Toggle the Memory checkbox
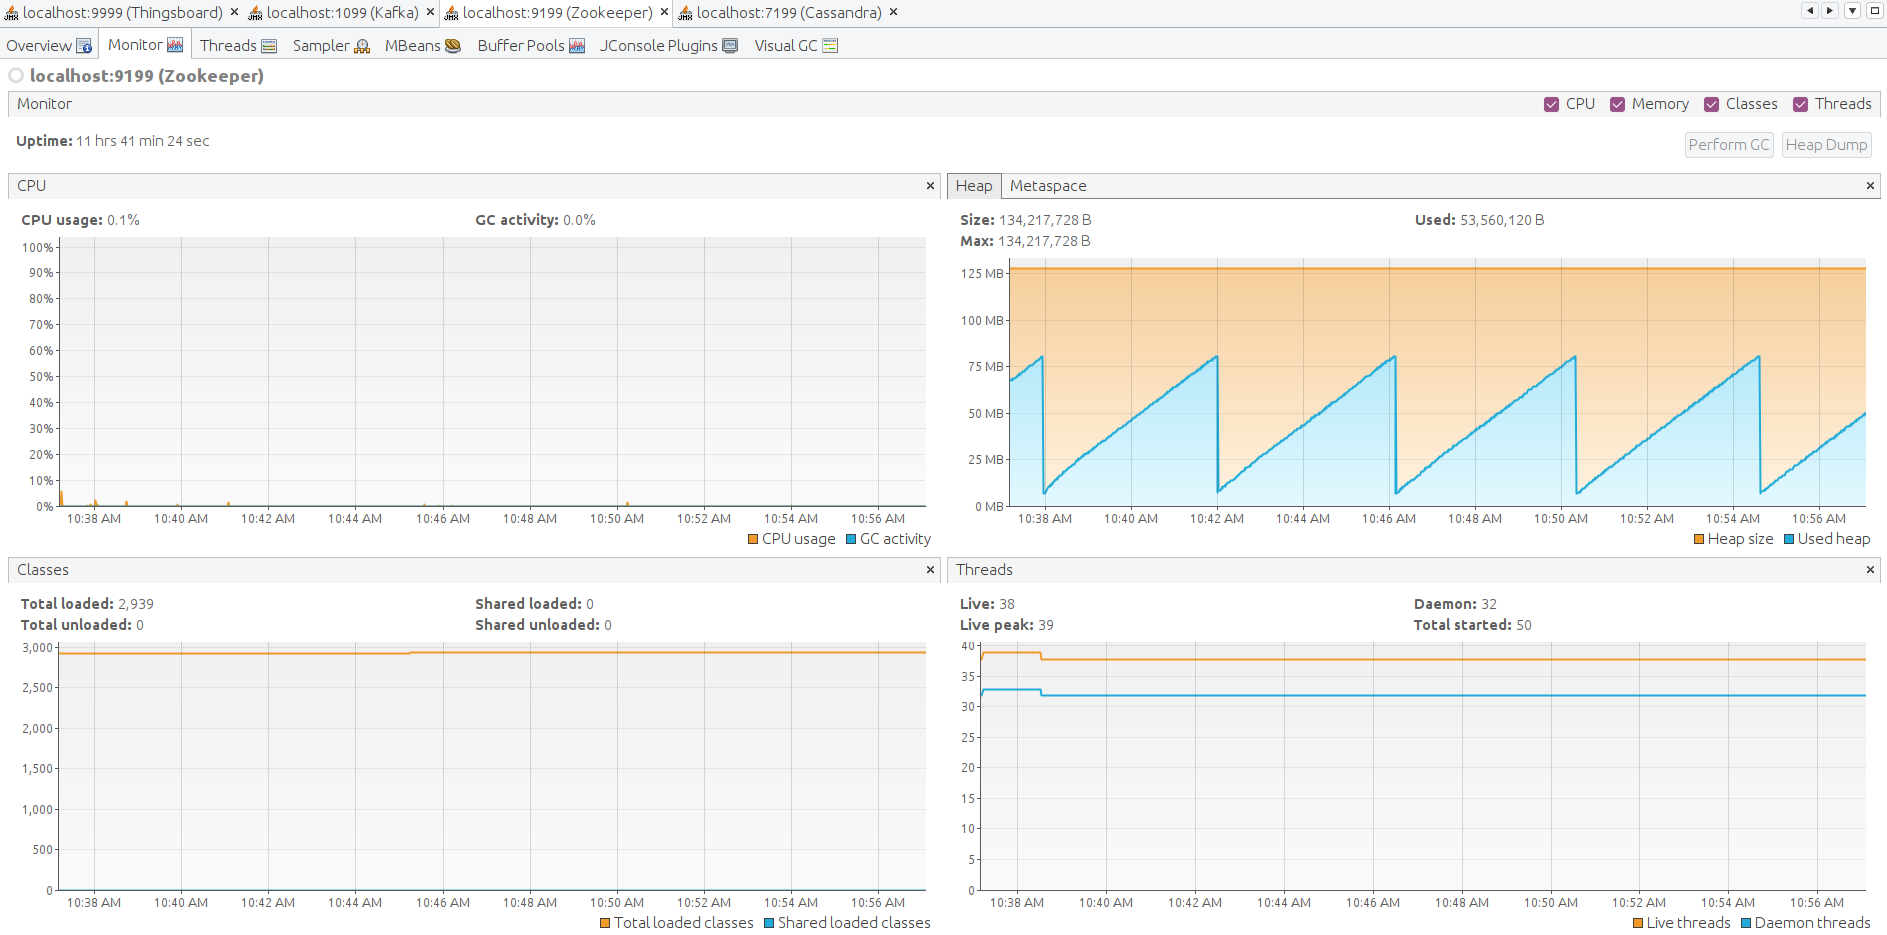The image size is (1887, 935). click(x=1617, y=104)
